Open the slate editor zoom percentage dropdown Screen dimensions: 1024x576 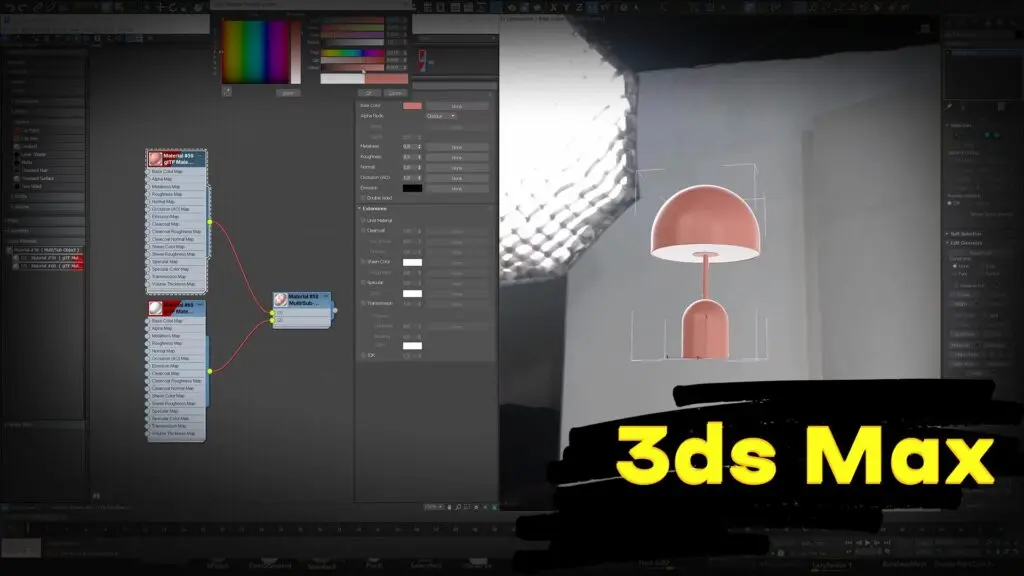tap(434, 507)
